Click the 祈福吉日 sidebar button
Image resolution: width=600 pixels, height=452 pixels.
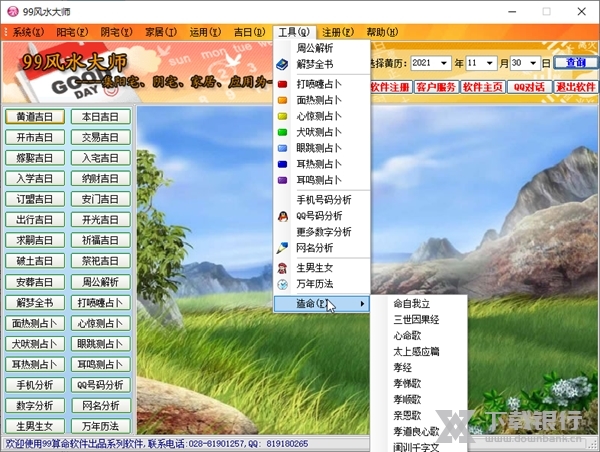[101, 241]
